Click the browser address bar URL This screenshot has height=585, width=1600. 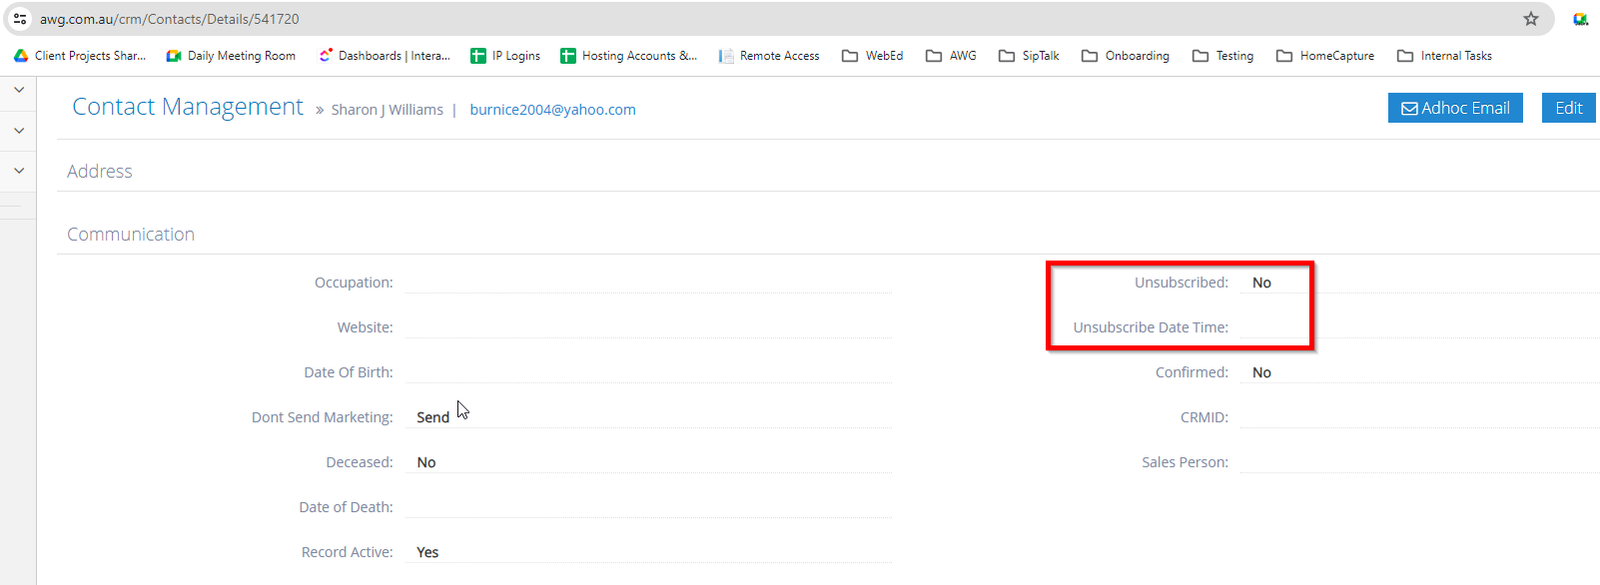(x=169, y=19)
